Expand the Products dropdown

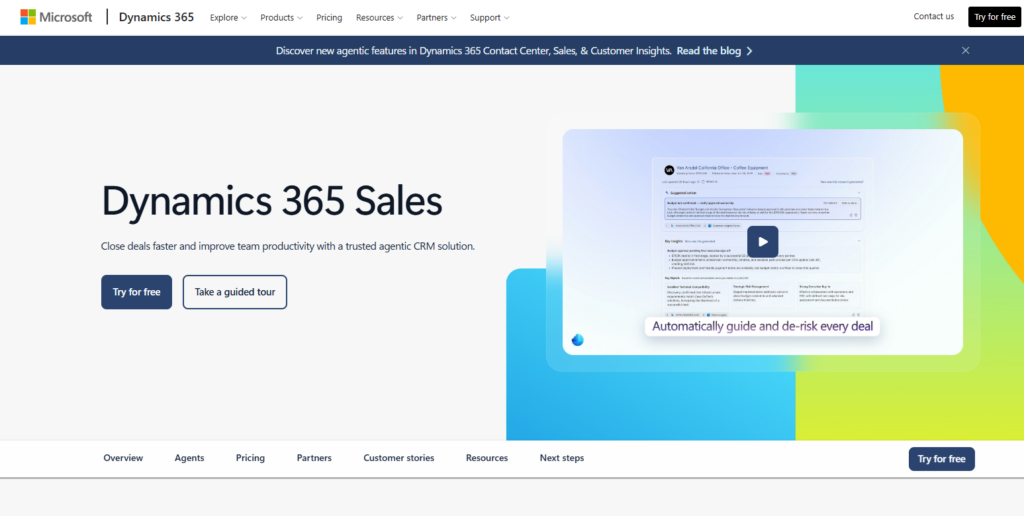281,18
